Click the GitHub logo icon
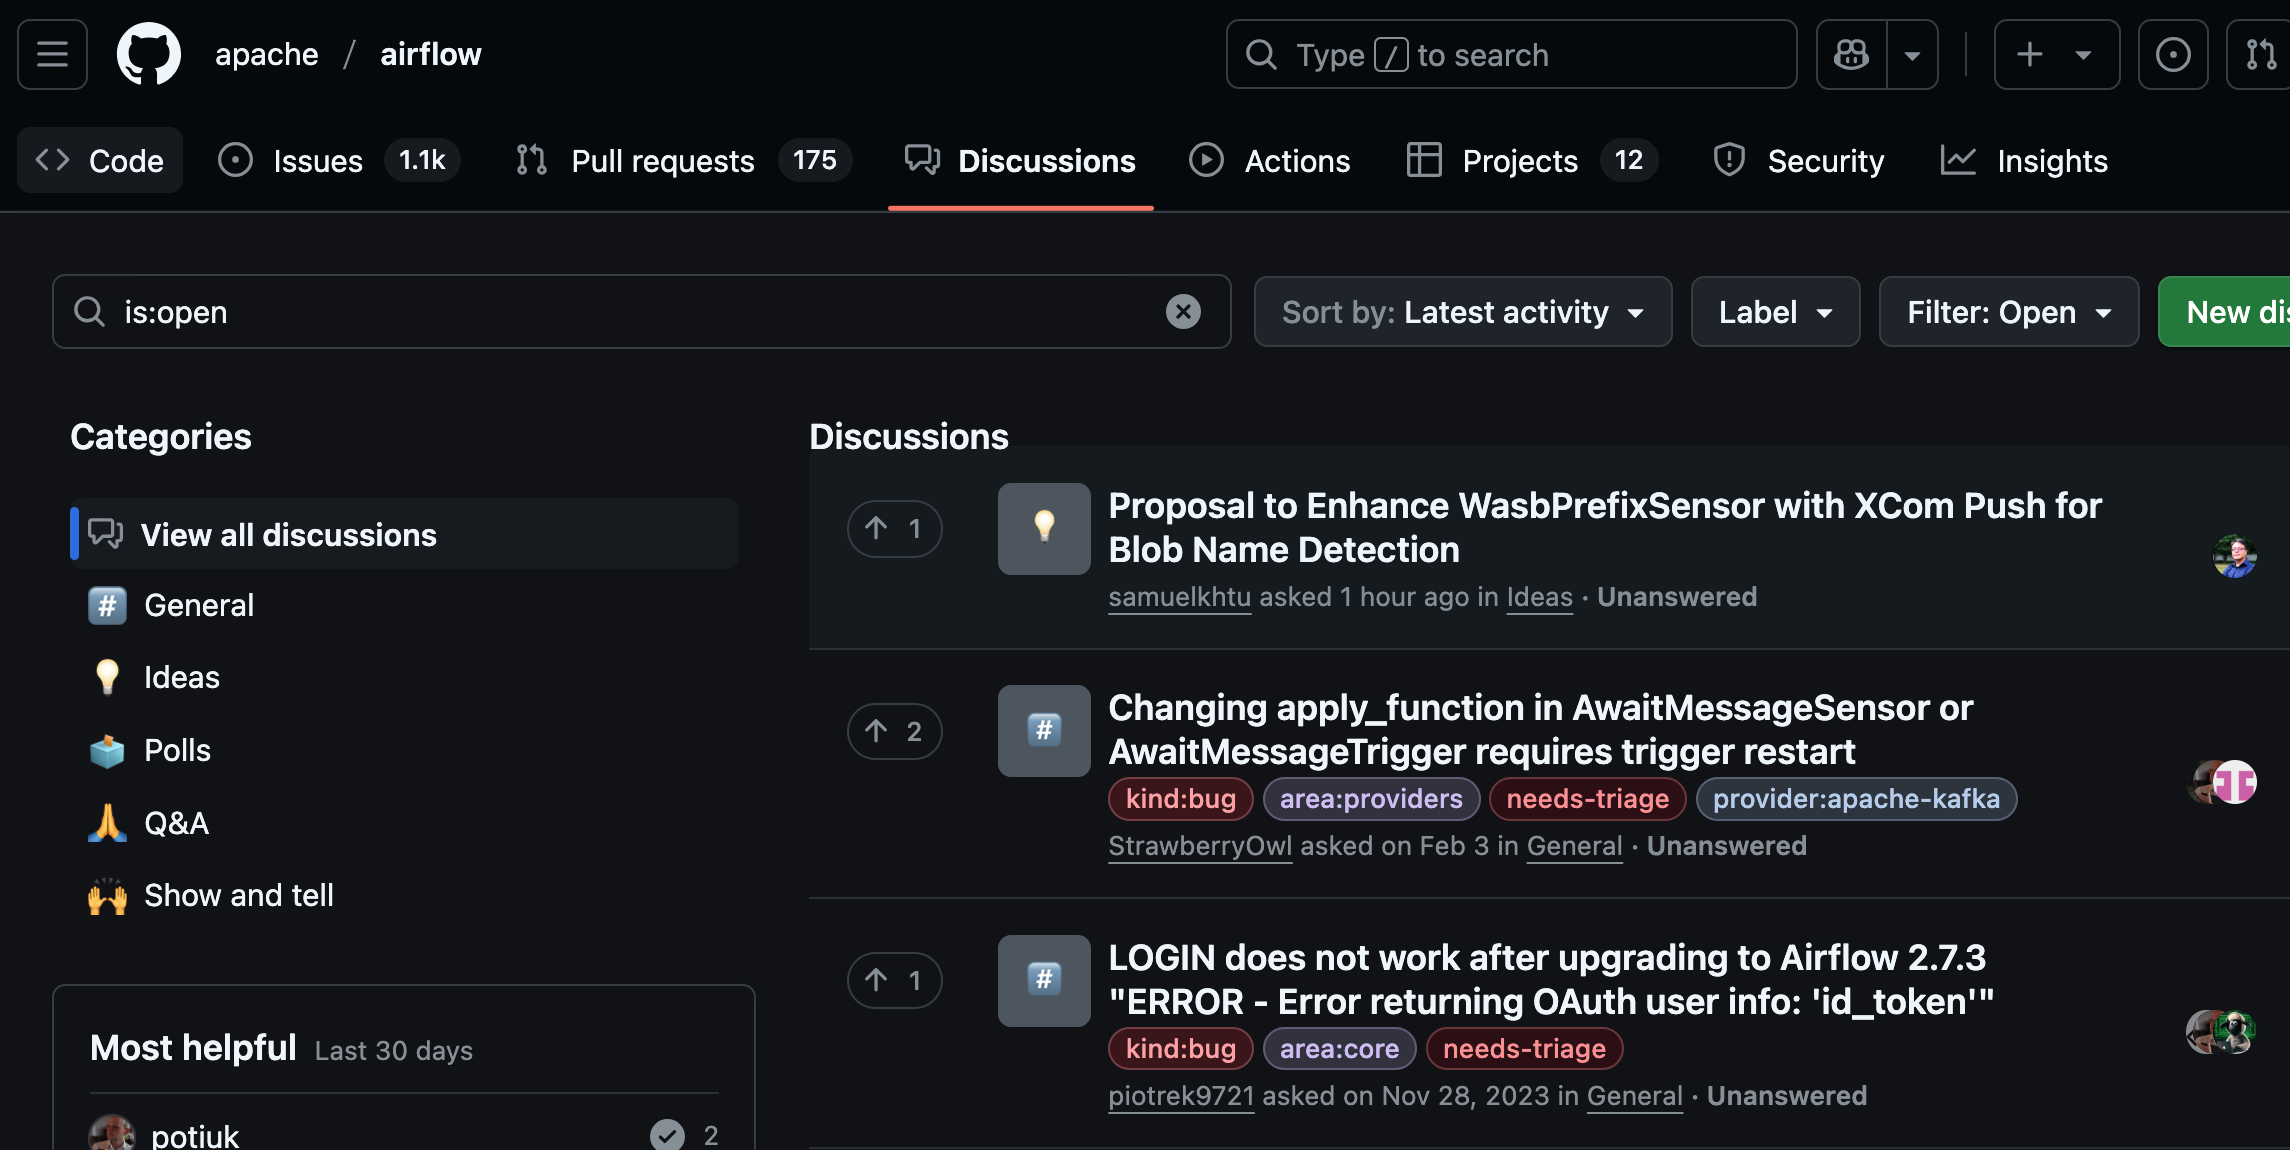This screenshot has width=2290, height=1150. click(x=149, y=54)
